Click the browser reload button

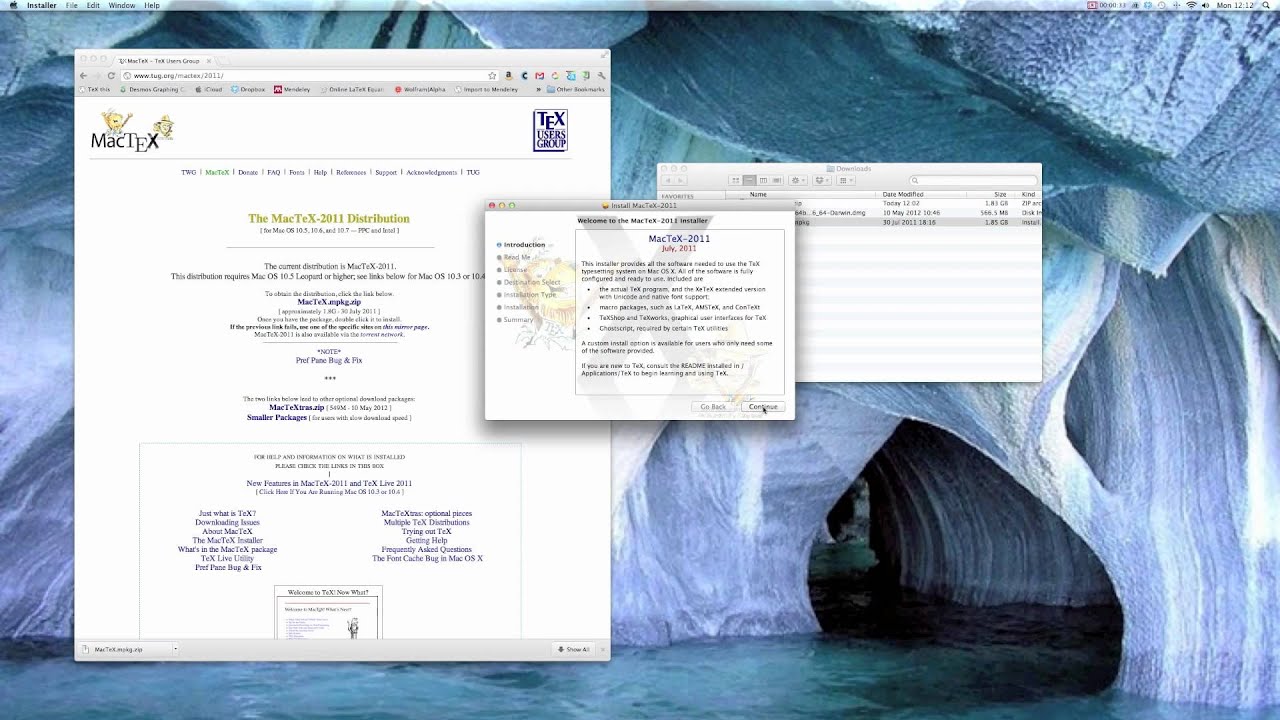111,76
